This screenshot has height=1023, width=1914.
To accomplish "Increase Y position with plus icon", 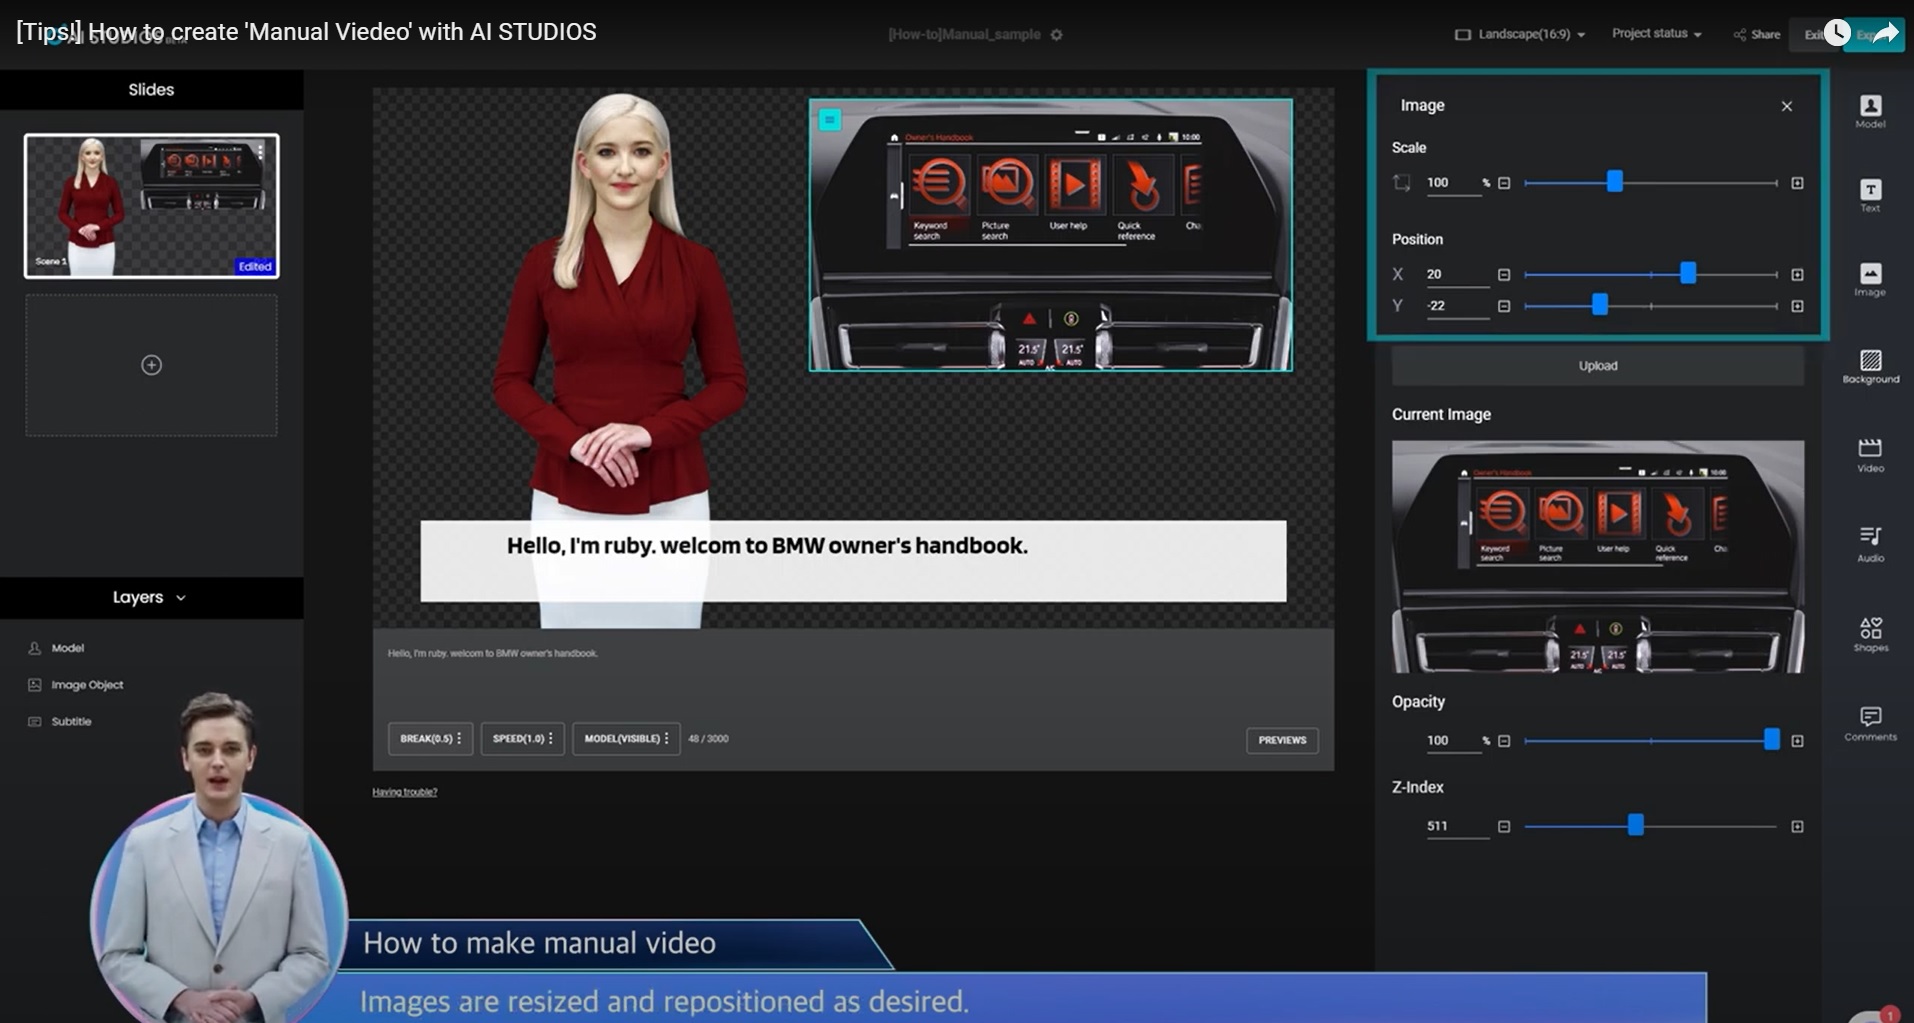I will [x=1797, y=306].
